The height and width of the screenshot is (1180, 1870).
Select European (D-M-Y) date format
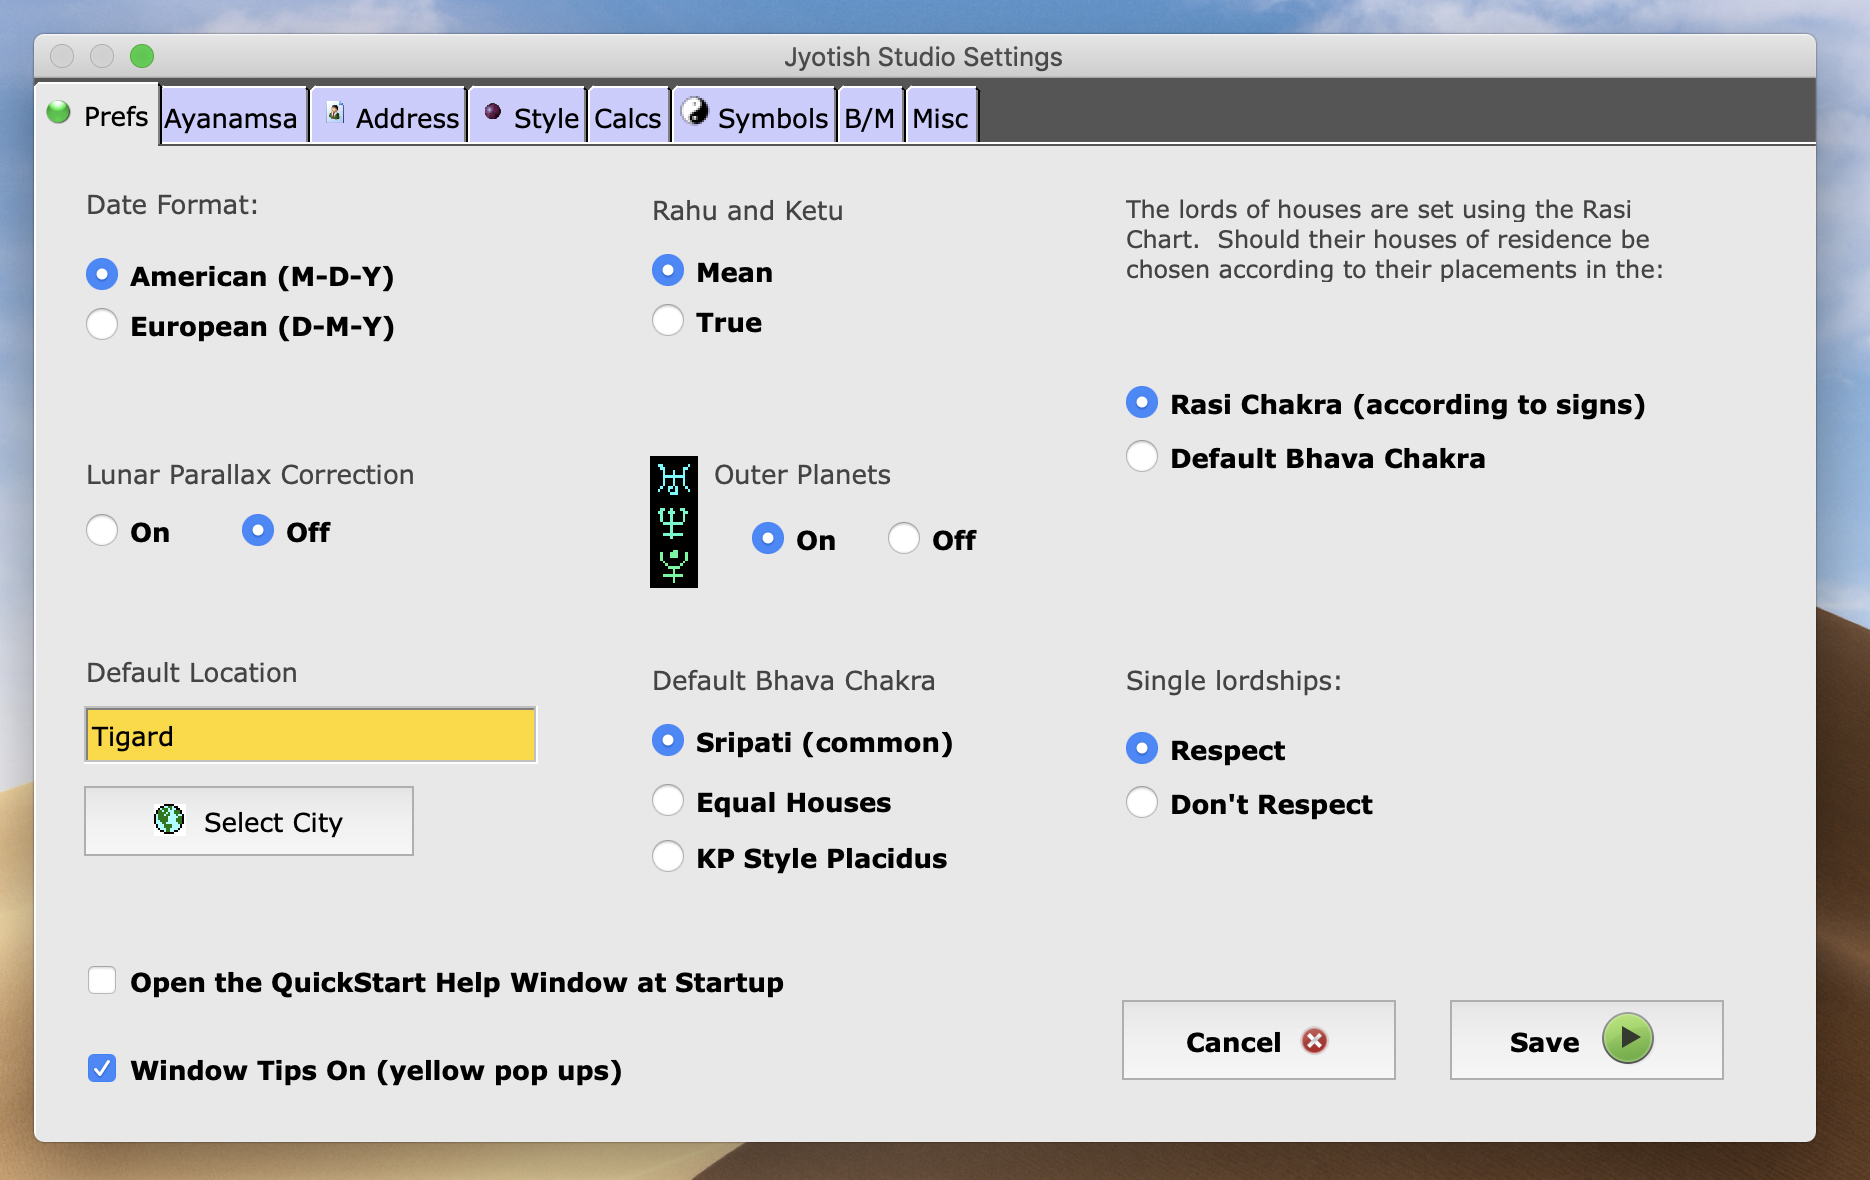(x=102, y=325)
